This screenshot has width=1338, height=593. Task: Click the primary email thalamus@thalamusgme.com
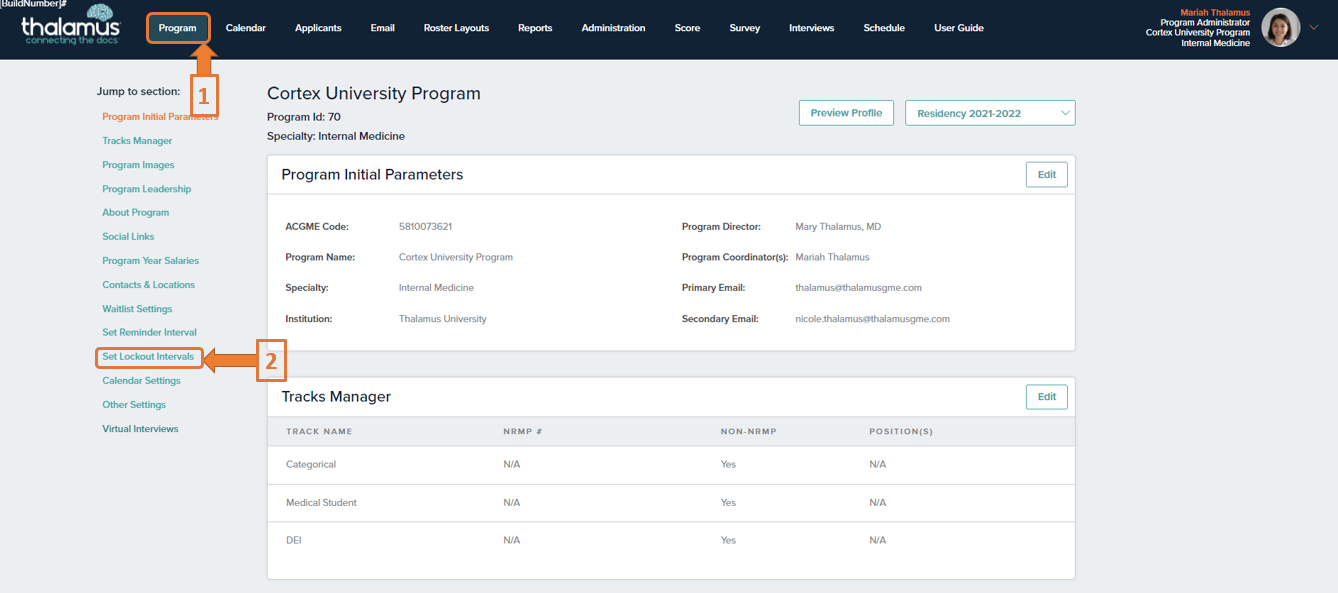coord(858,288)
